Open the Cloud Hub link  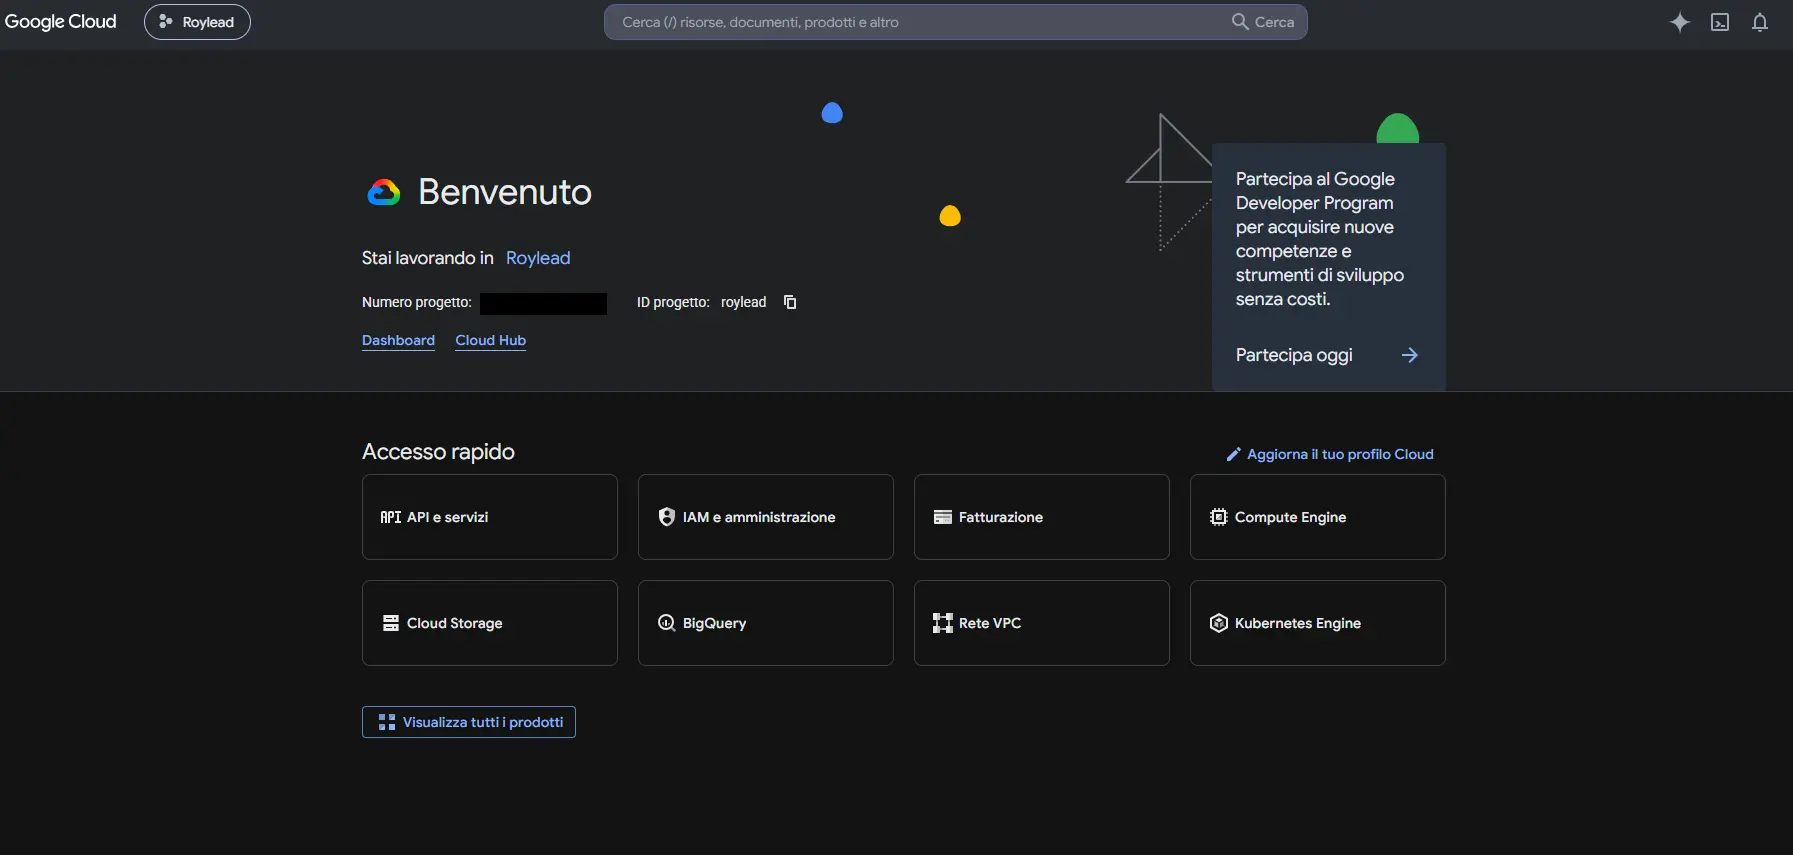point(491,340)
